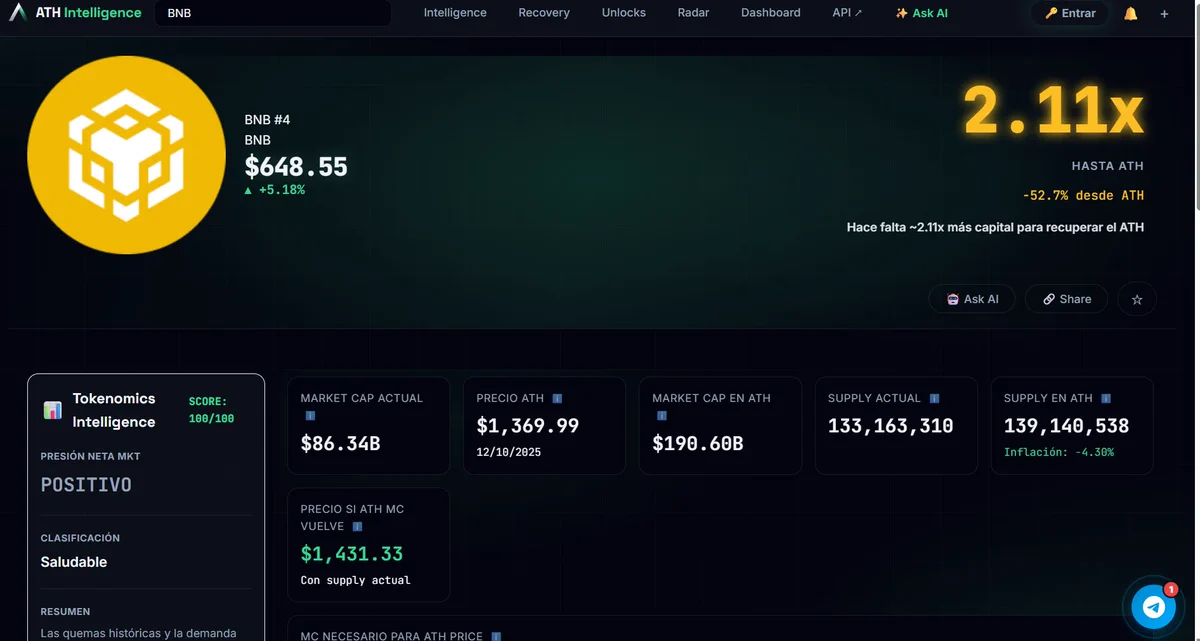Click the Saludable classification value
This screenshot has width=1200, height=641.
coord(74,562)
